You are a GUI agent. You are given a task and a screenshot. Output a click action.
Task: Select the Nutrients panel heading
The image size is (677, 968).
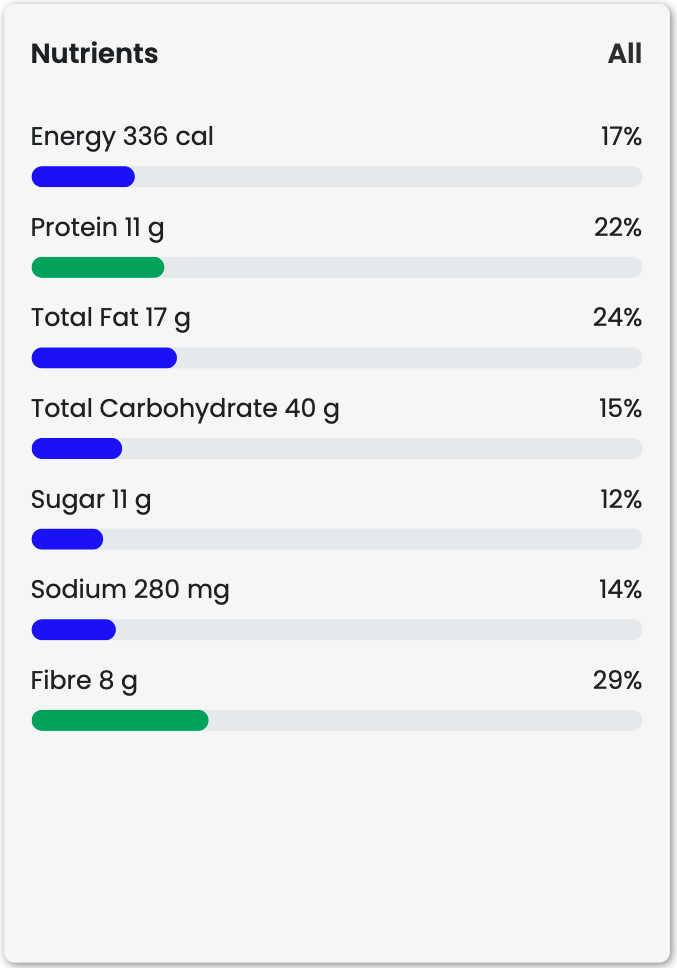coord(94,54)
